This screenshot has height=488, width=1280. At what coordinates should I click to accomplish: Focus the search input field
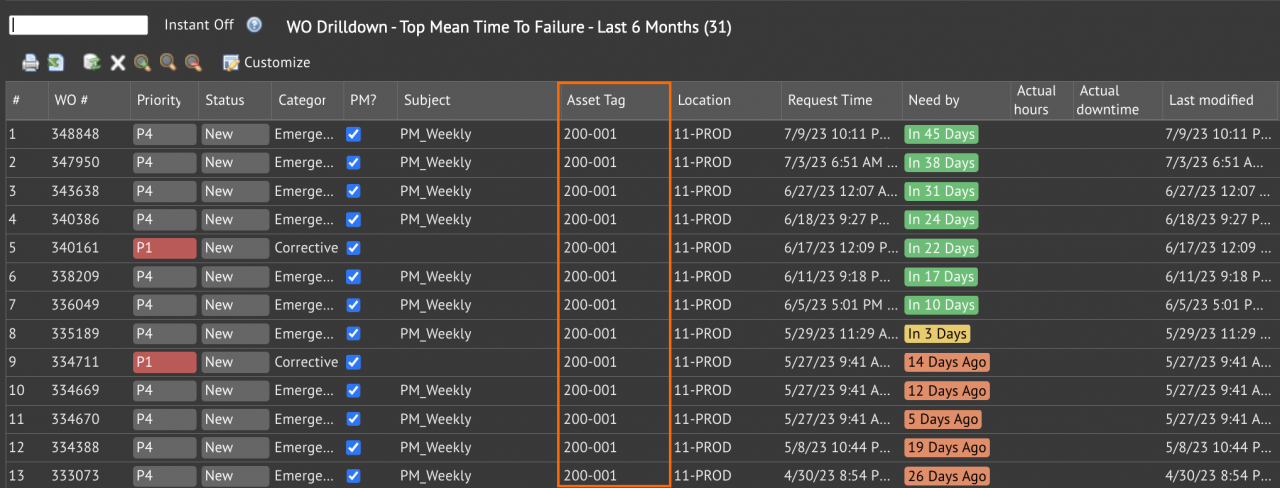pos(78,26)
